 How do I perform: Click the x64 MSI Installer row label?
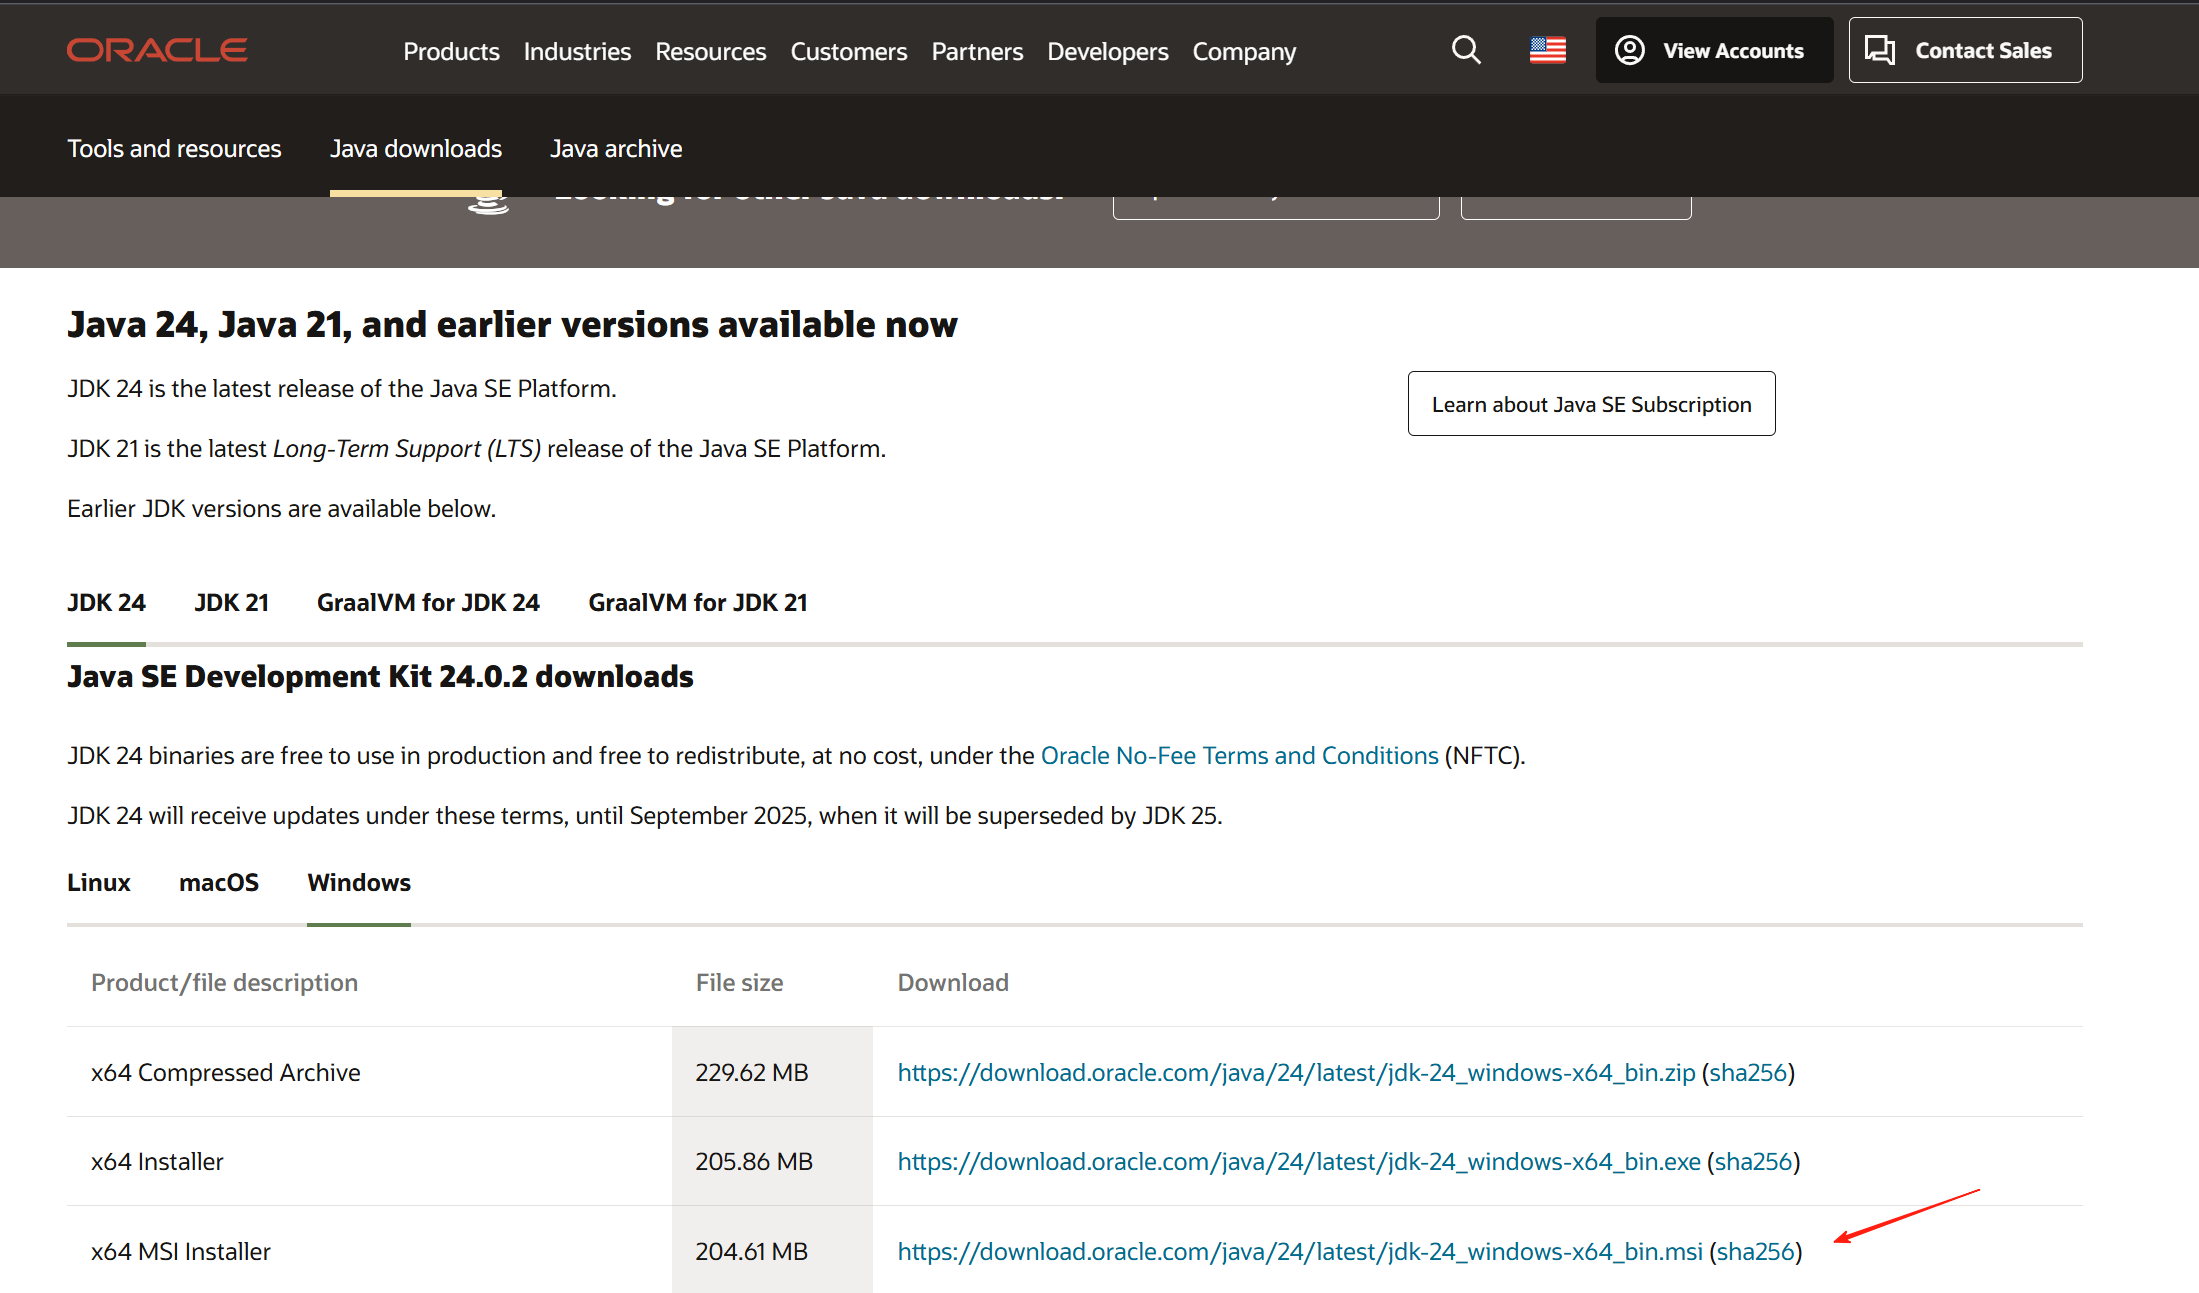click(181, 1251)
